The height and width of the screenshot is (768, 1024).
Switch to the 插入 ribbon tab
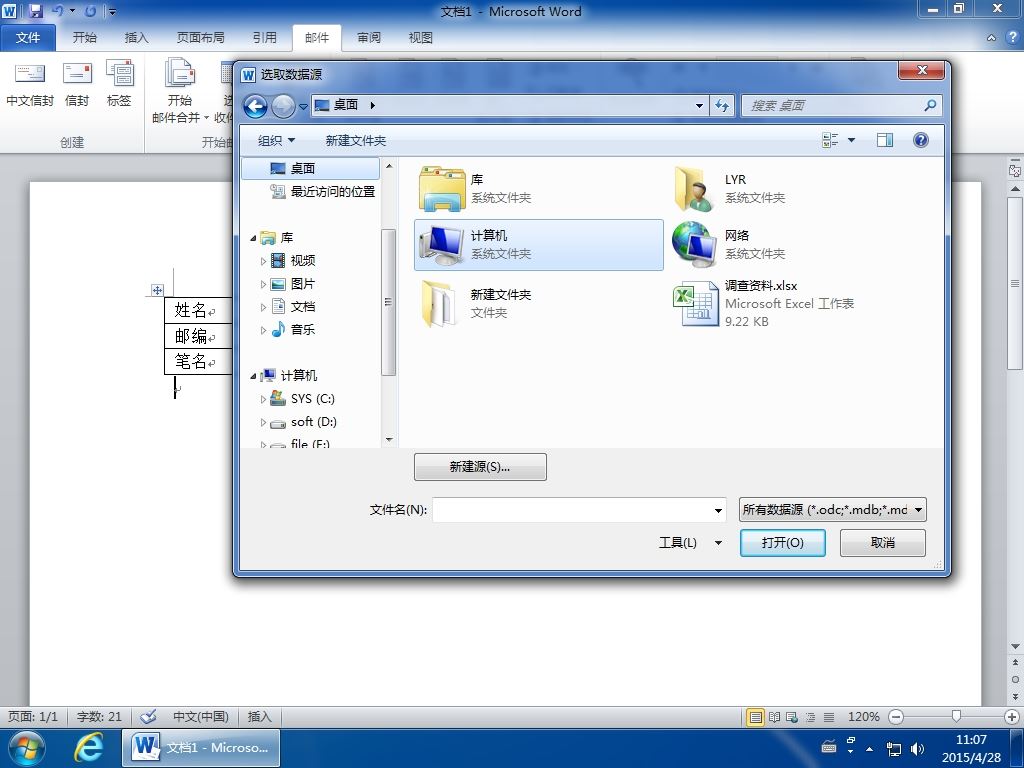tap(136, 37)
